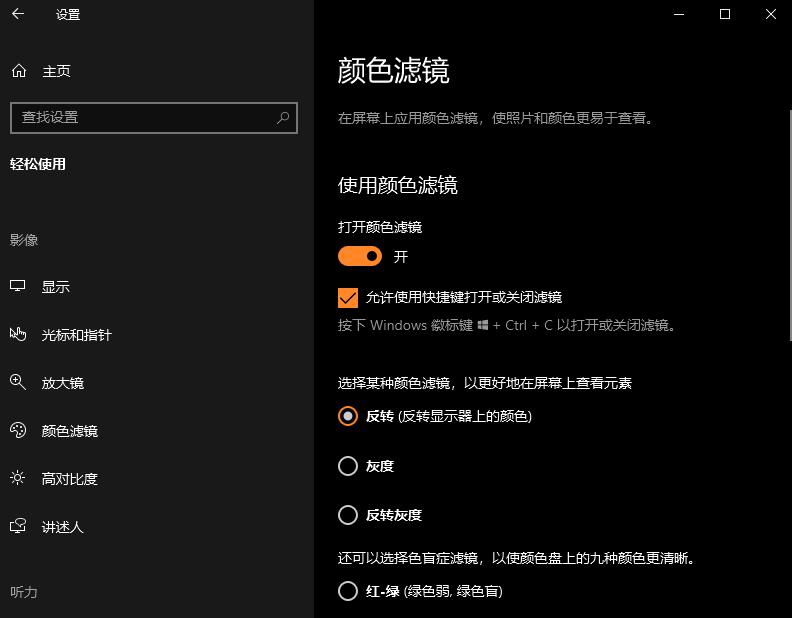Select the inverted (反转) radio button

pos(348,416)
